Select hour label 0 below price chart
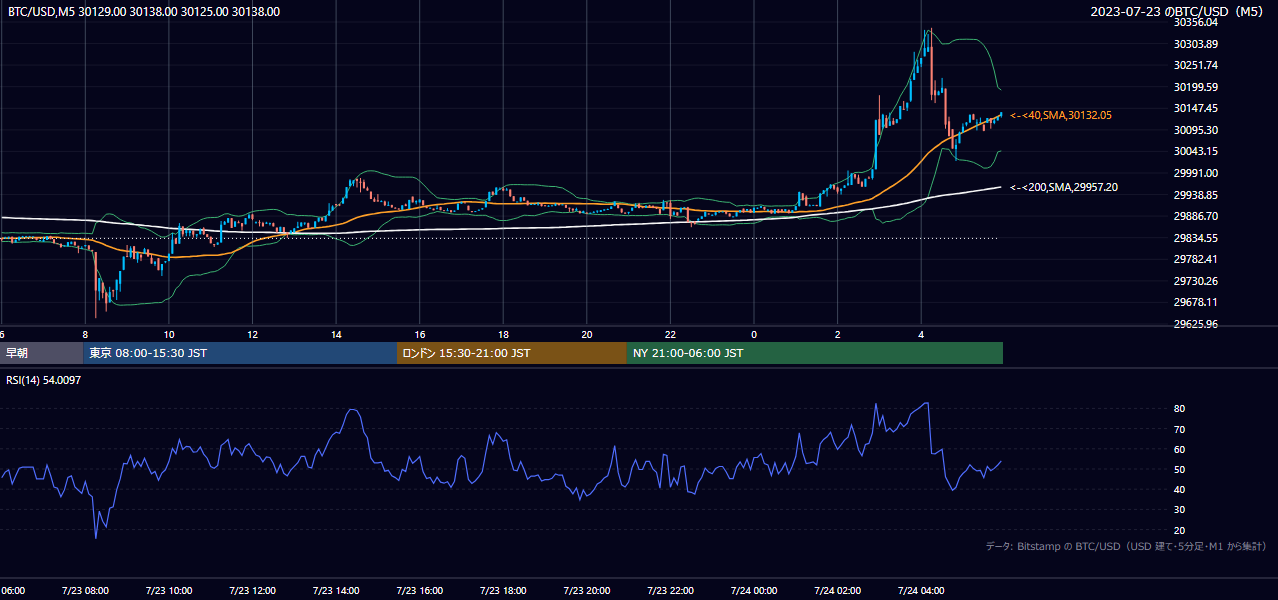Screen dimensions: 1278x600 [x=754, y=334]
